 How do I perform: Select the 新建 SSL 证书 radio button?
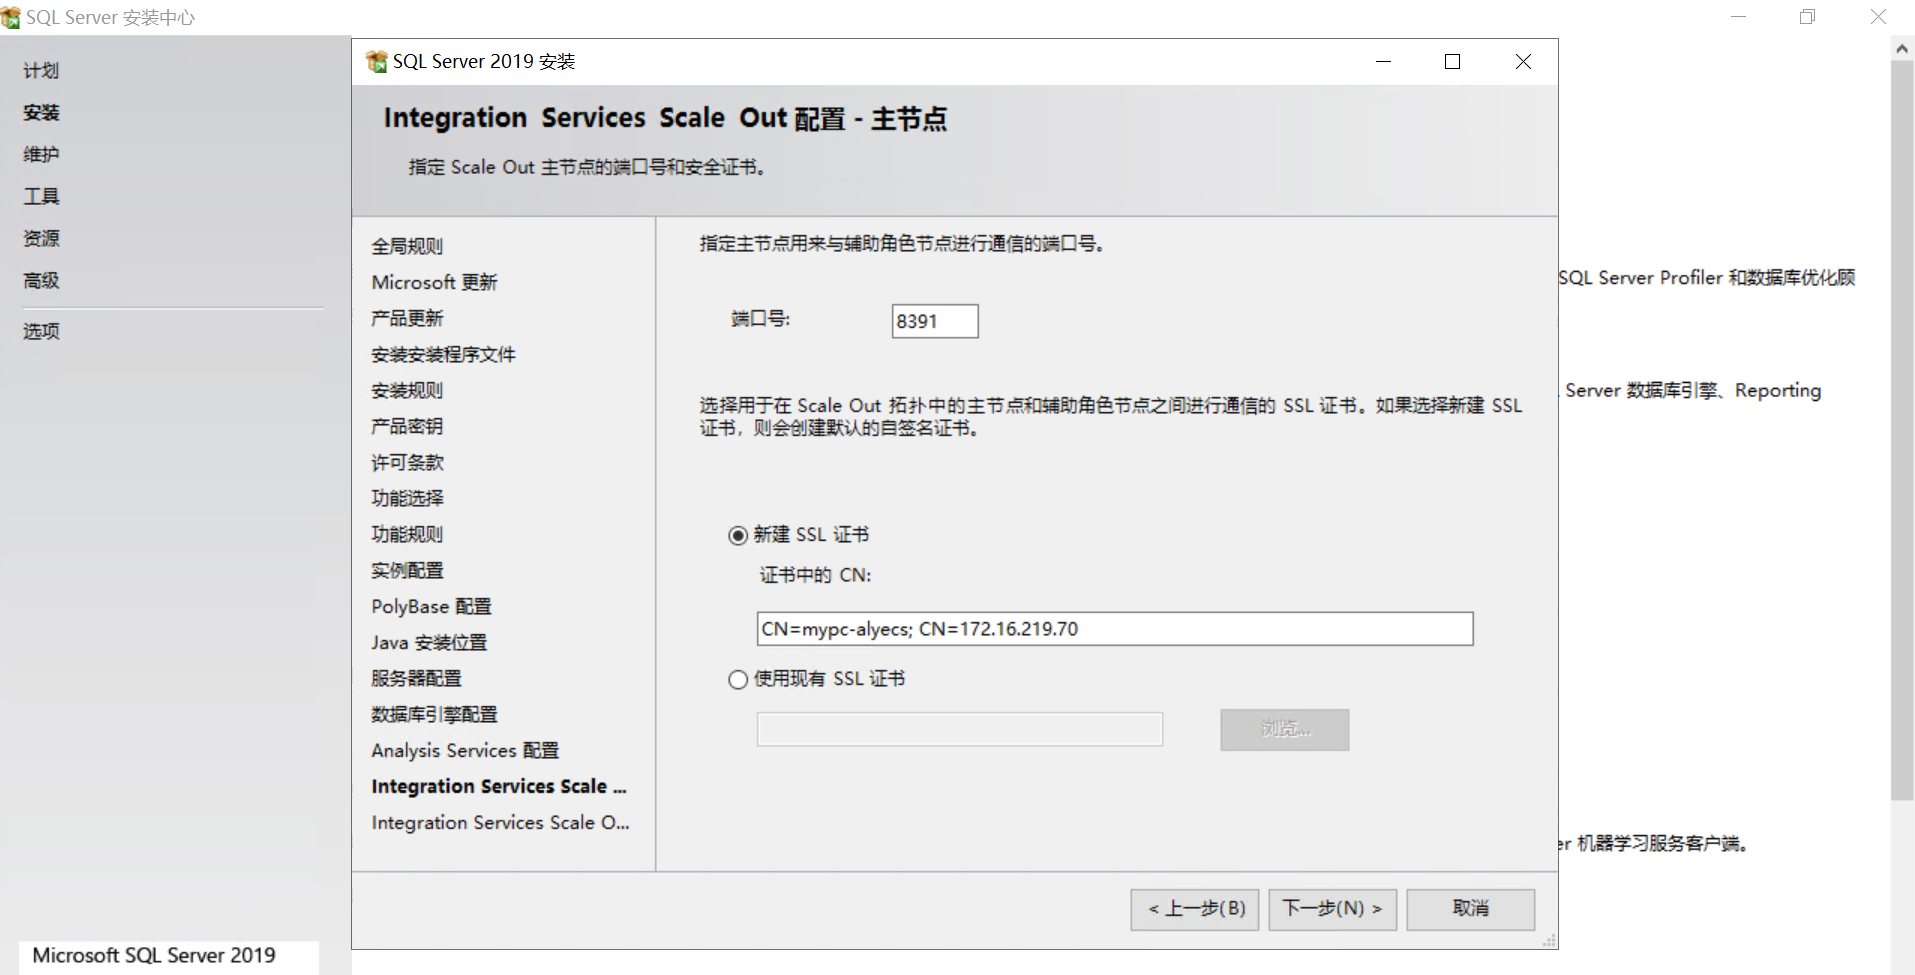coord(738,536)
